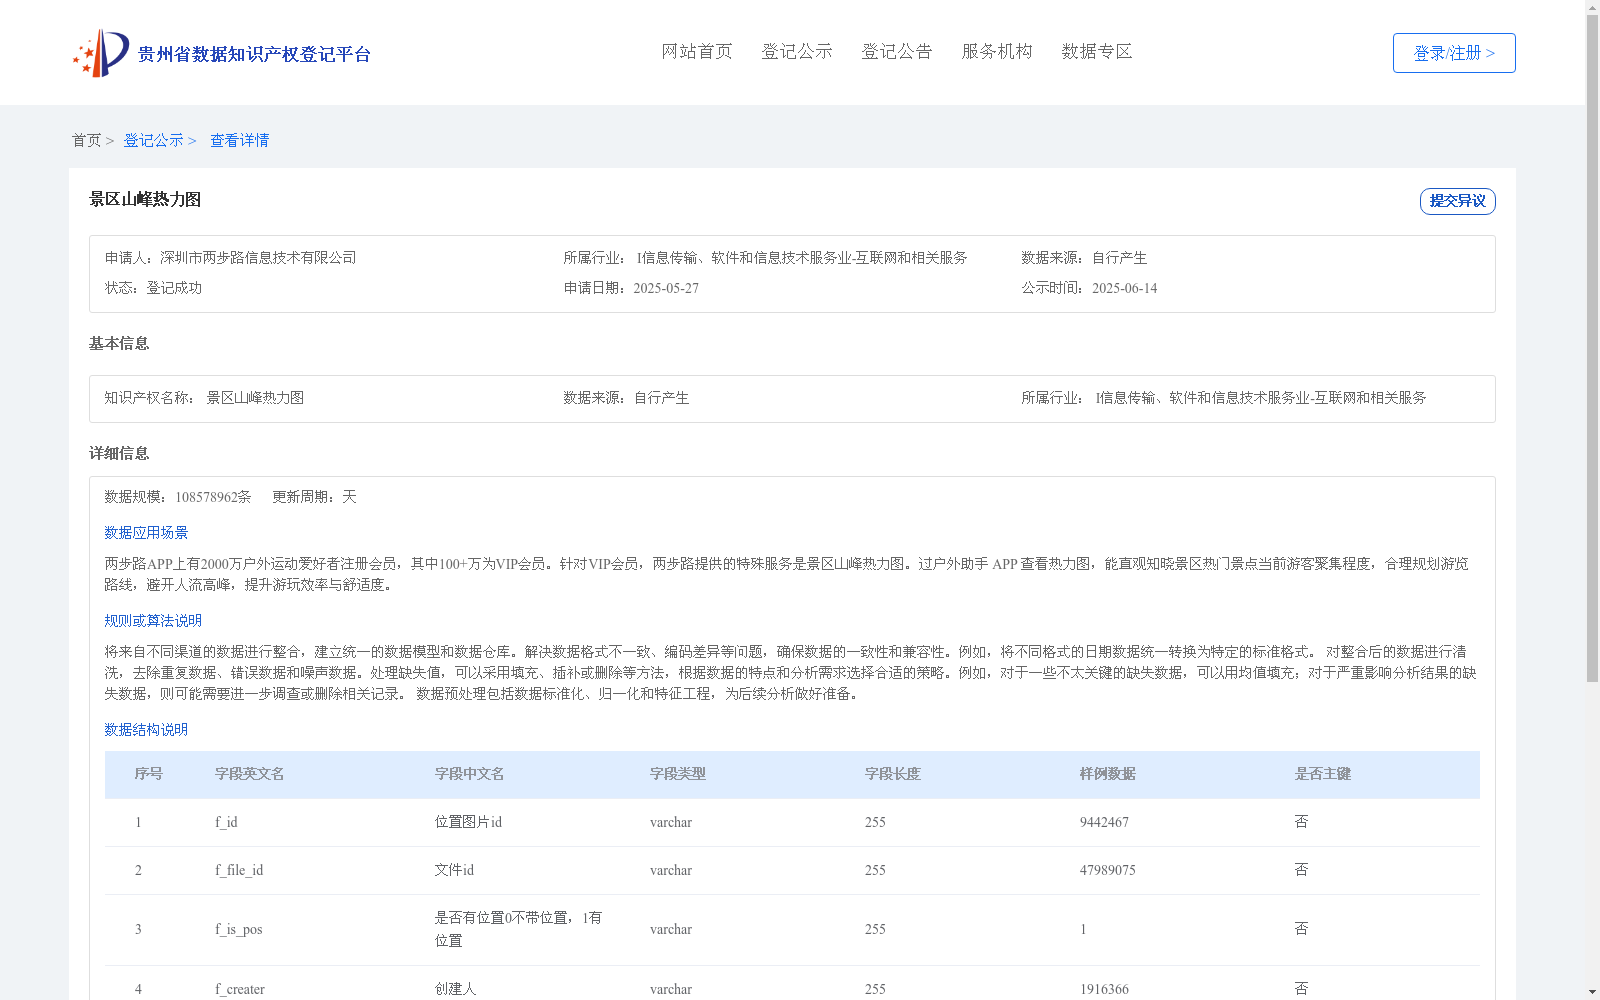Click application date 2025-05-27
Image resolution: width=1600 pixels, height=1000 pixels.
[x=666, y=288]
